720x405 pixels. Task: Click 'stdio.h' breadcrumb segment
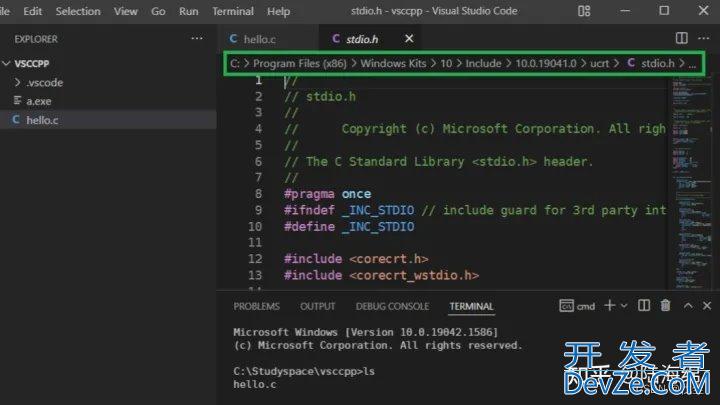(x=658, y=63)
